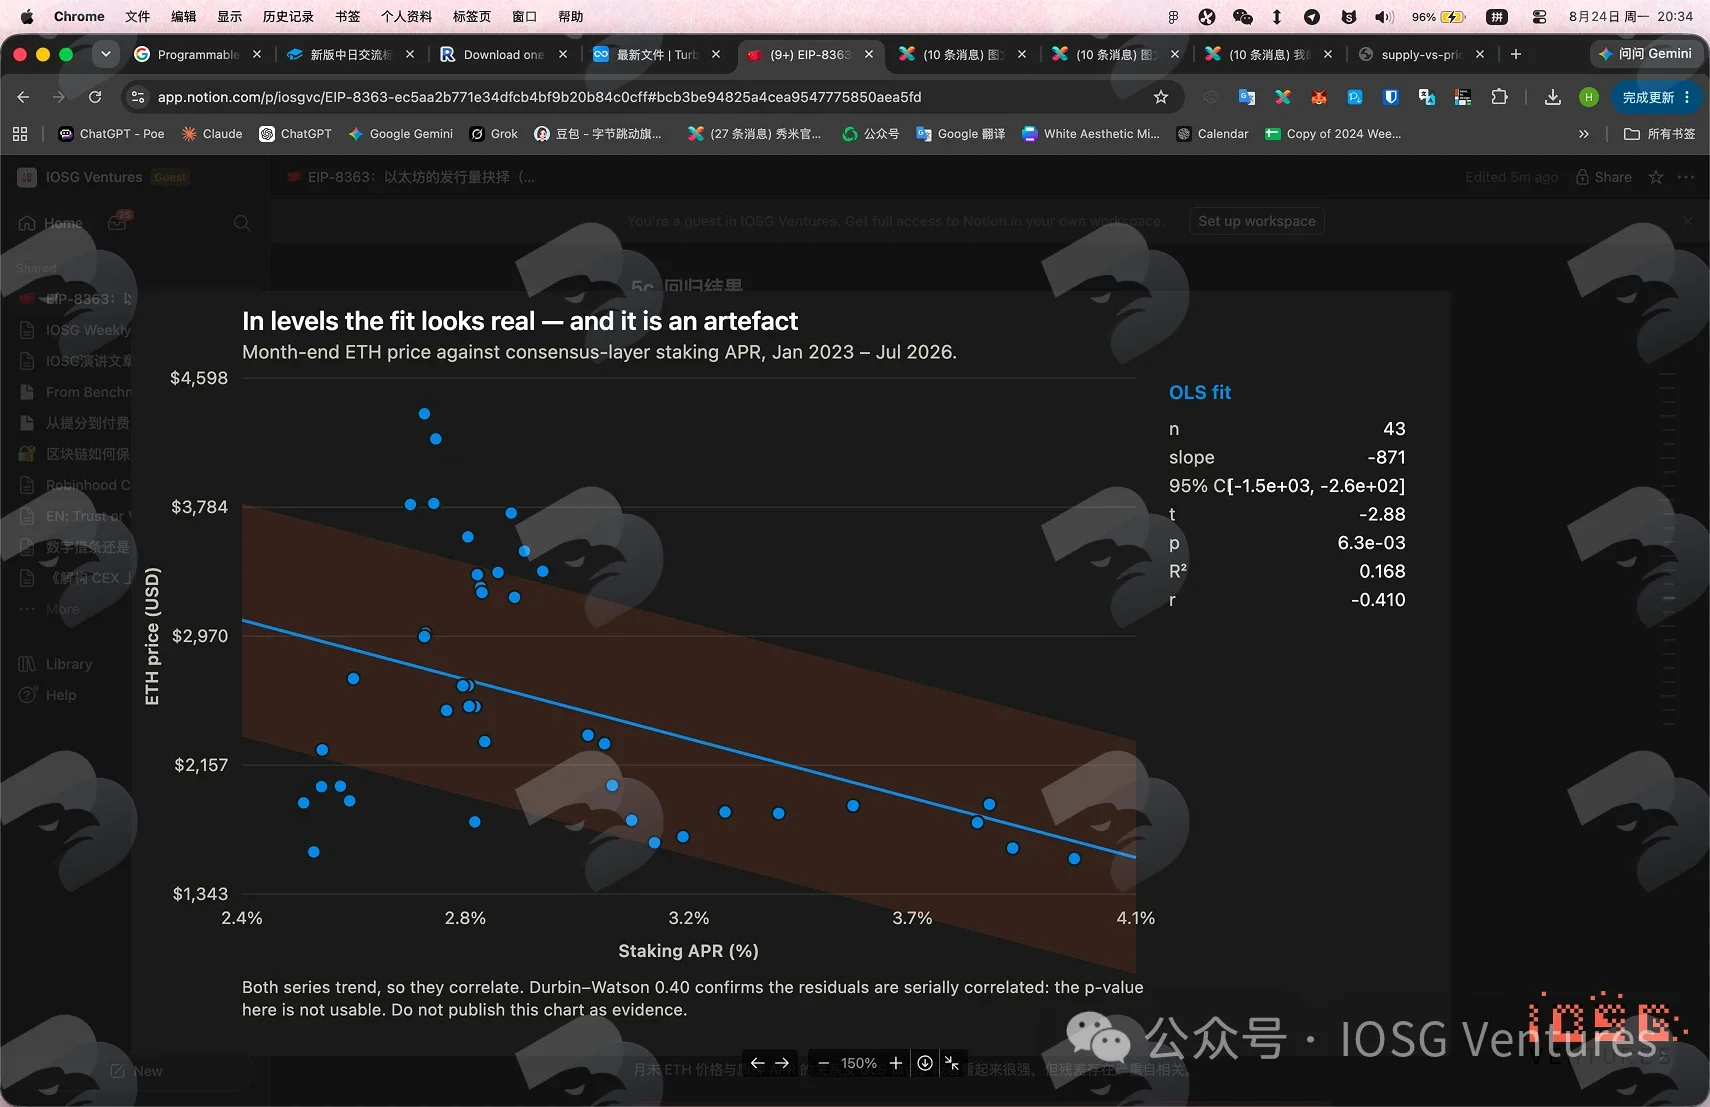Exit the full-screen image viewer
Viewport: 1710px width, 1107px height.
[952, 1063]
